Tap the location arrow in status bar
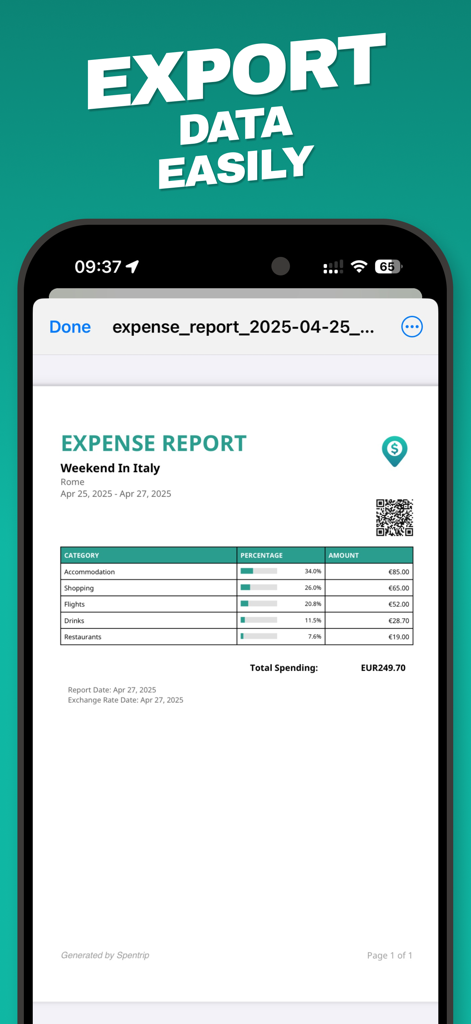Image resolution: width=471 pixels, height=1024 pixels. 133,266
